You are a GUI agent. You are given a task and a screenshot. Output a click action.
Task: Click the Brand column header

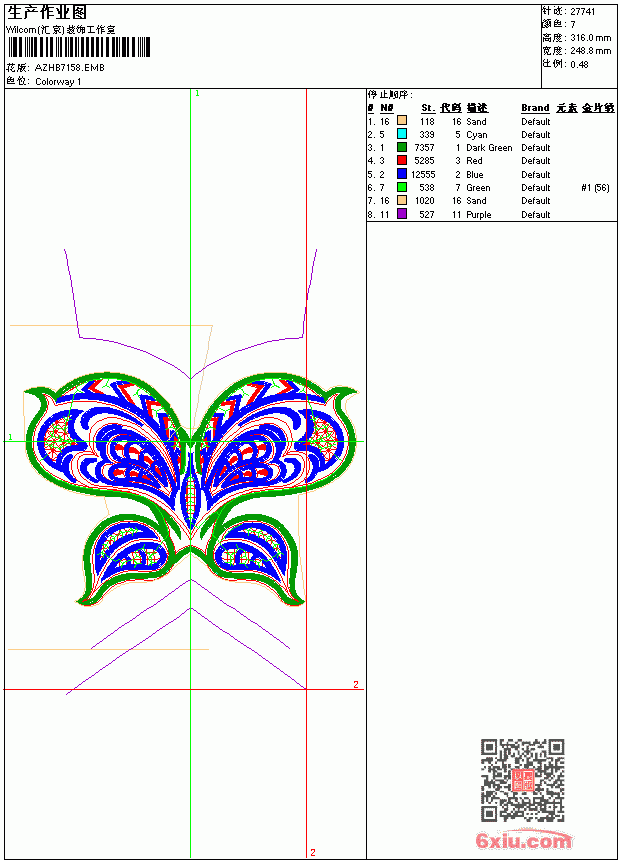[x=535, y=108]
